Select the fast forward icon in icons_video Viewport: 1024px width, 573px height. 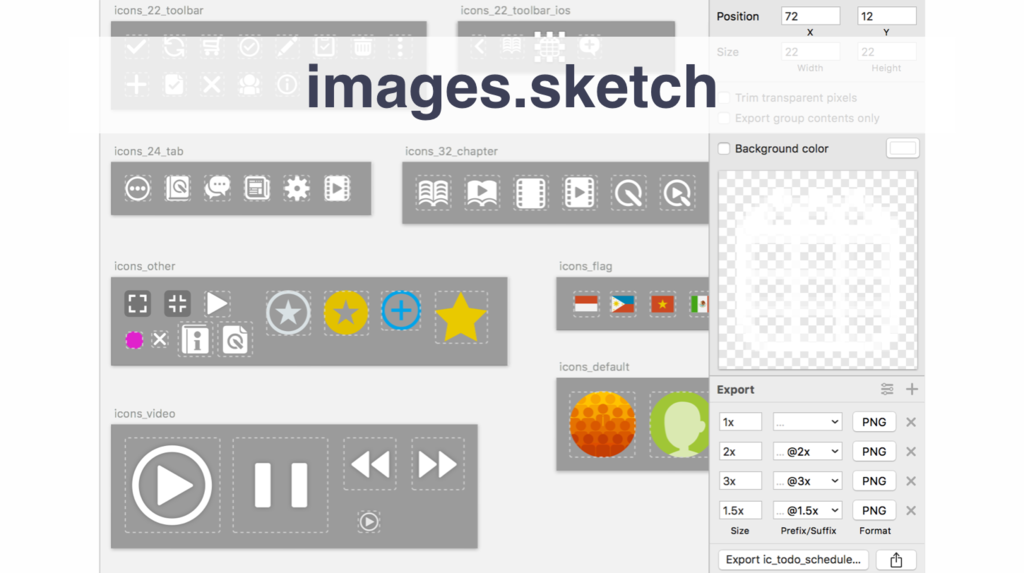[x=438, y=465]
